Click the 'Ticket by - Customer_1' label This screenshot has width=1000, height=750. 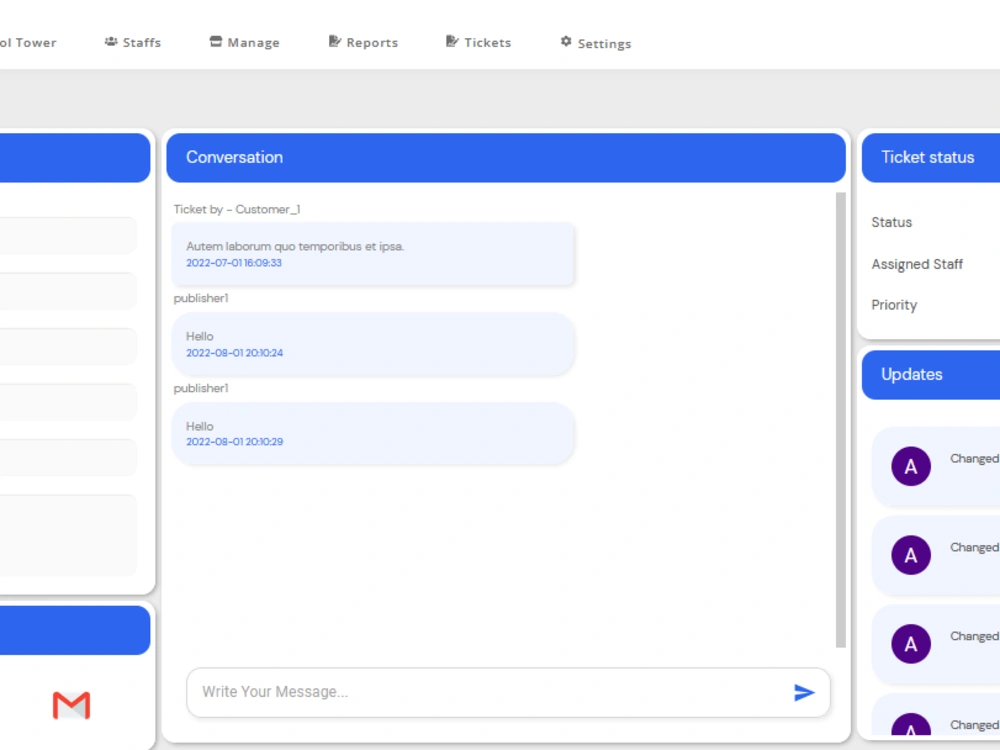coord(237,209)
